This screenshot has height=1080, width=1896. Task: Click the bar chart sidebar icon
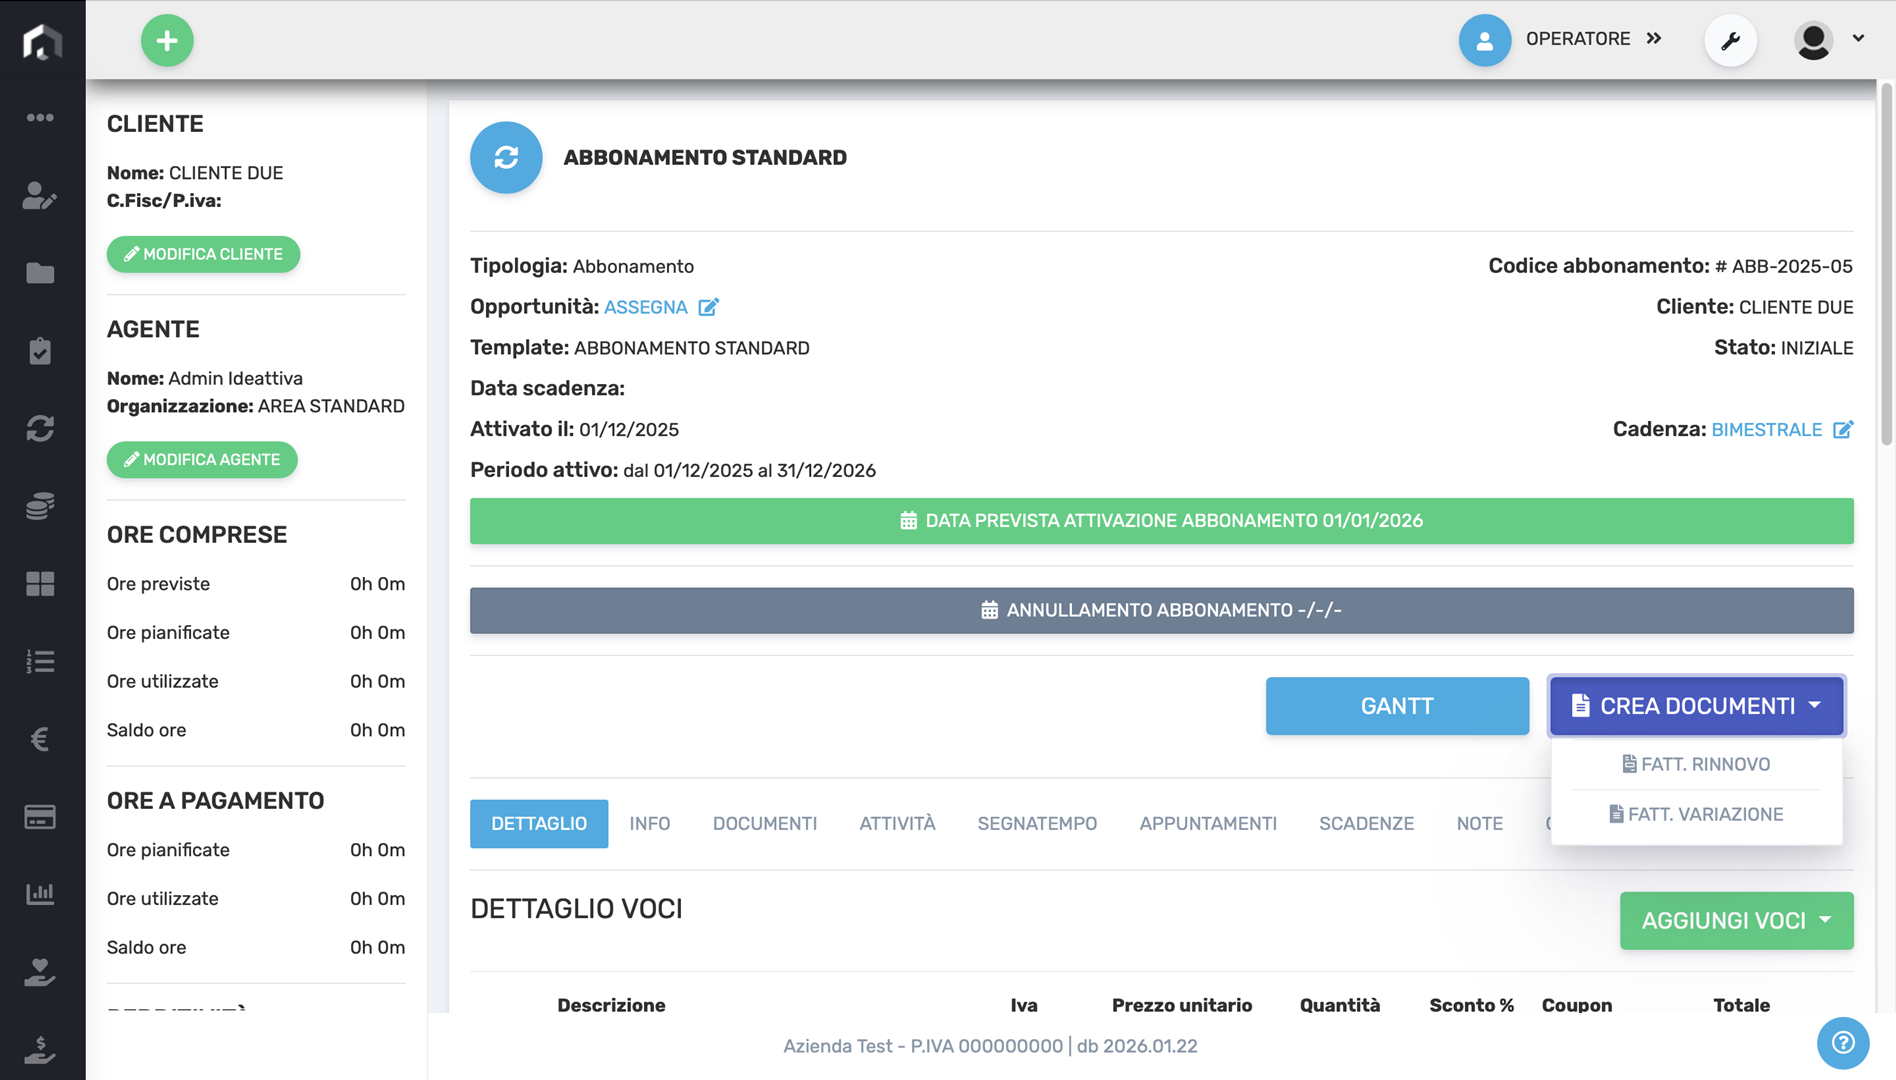(x=40, y=894)
